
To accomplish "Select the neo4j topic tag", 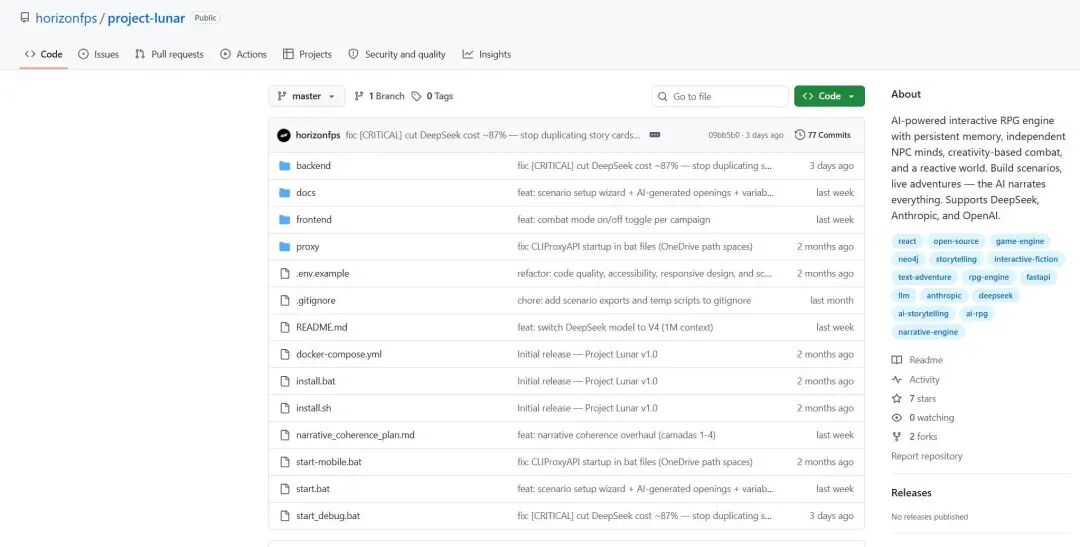I will [908, 260].
